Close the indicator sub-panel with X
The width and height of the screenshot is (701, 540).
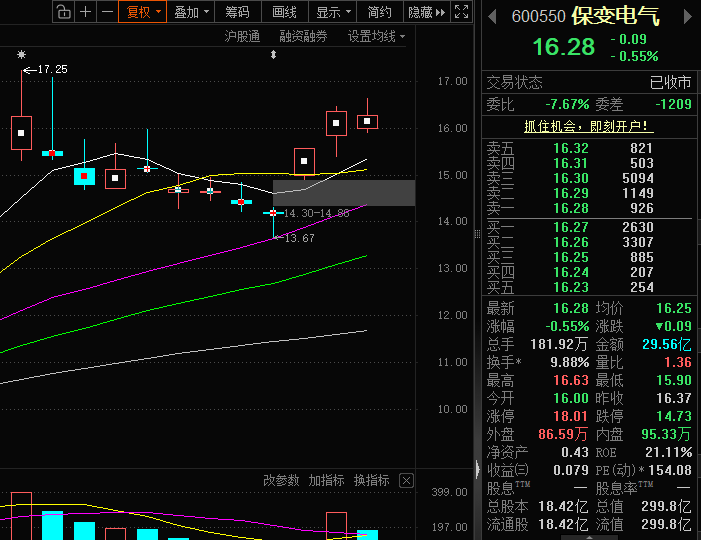[406, 481]
